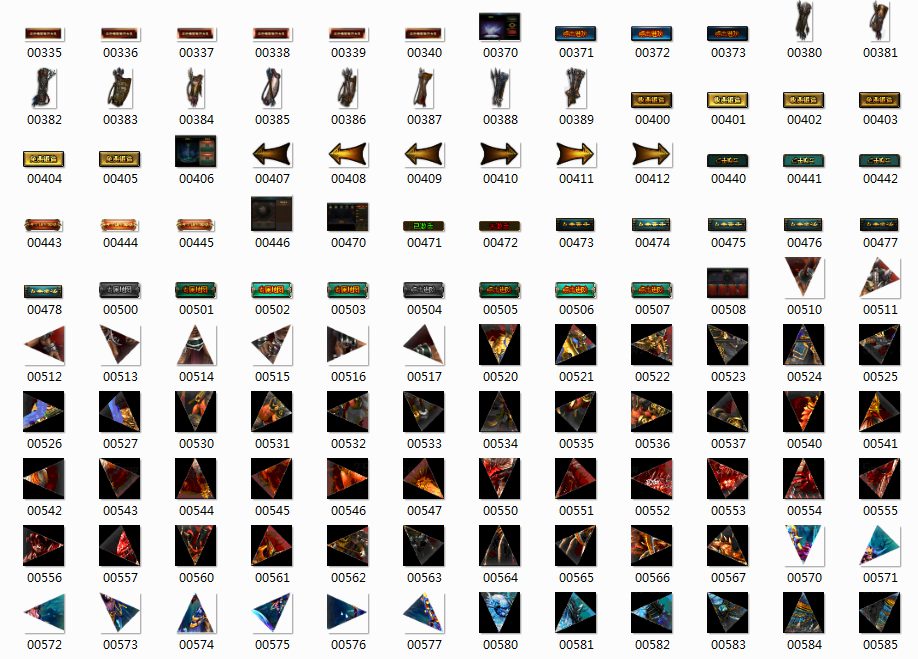Open the interface screenshot thumbnail 00406
This screenshot has width=918, height=659.
pyautogui.click(x=196, y=151)
